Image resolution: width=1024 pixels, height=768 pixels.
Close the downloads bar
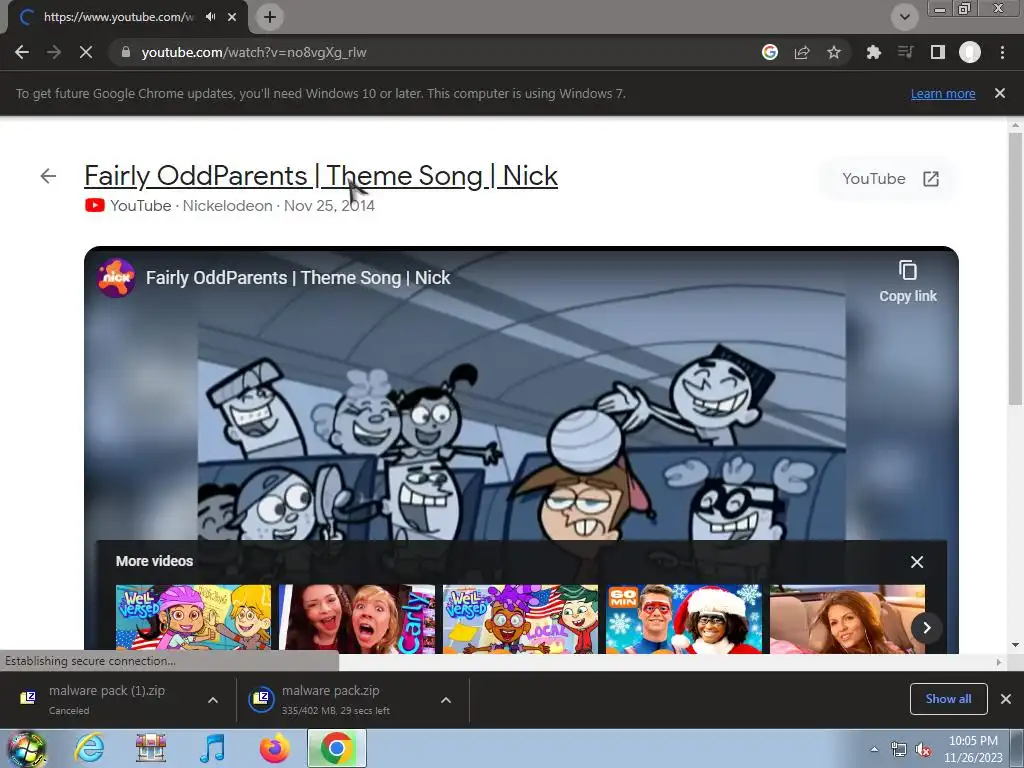1006,699
